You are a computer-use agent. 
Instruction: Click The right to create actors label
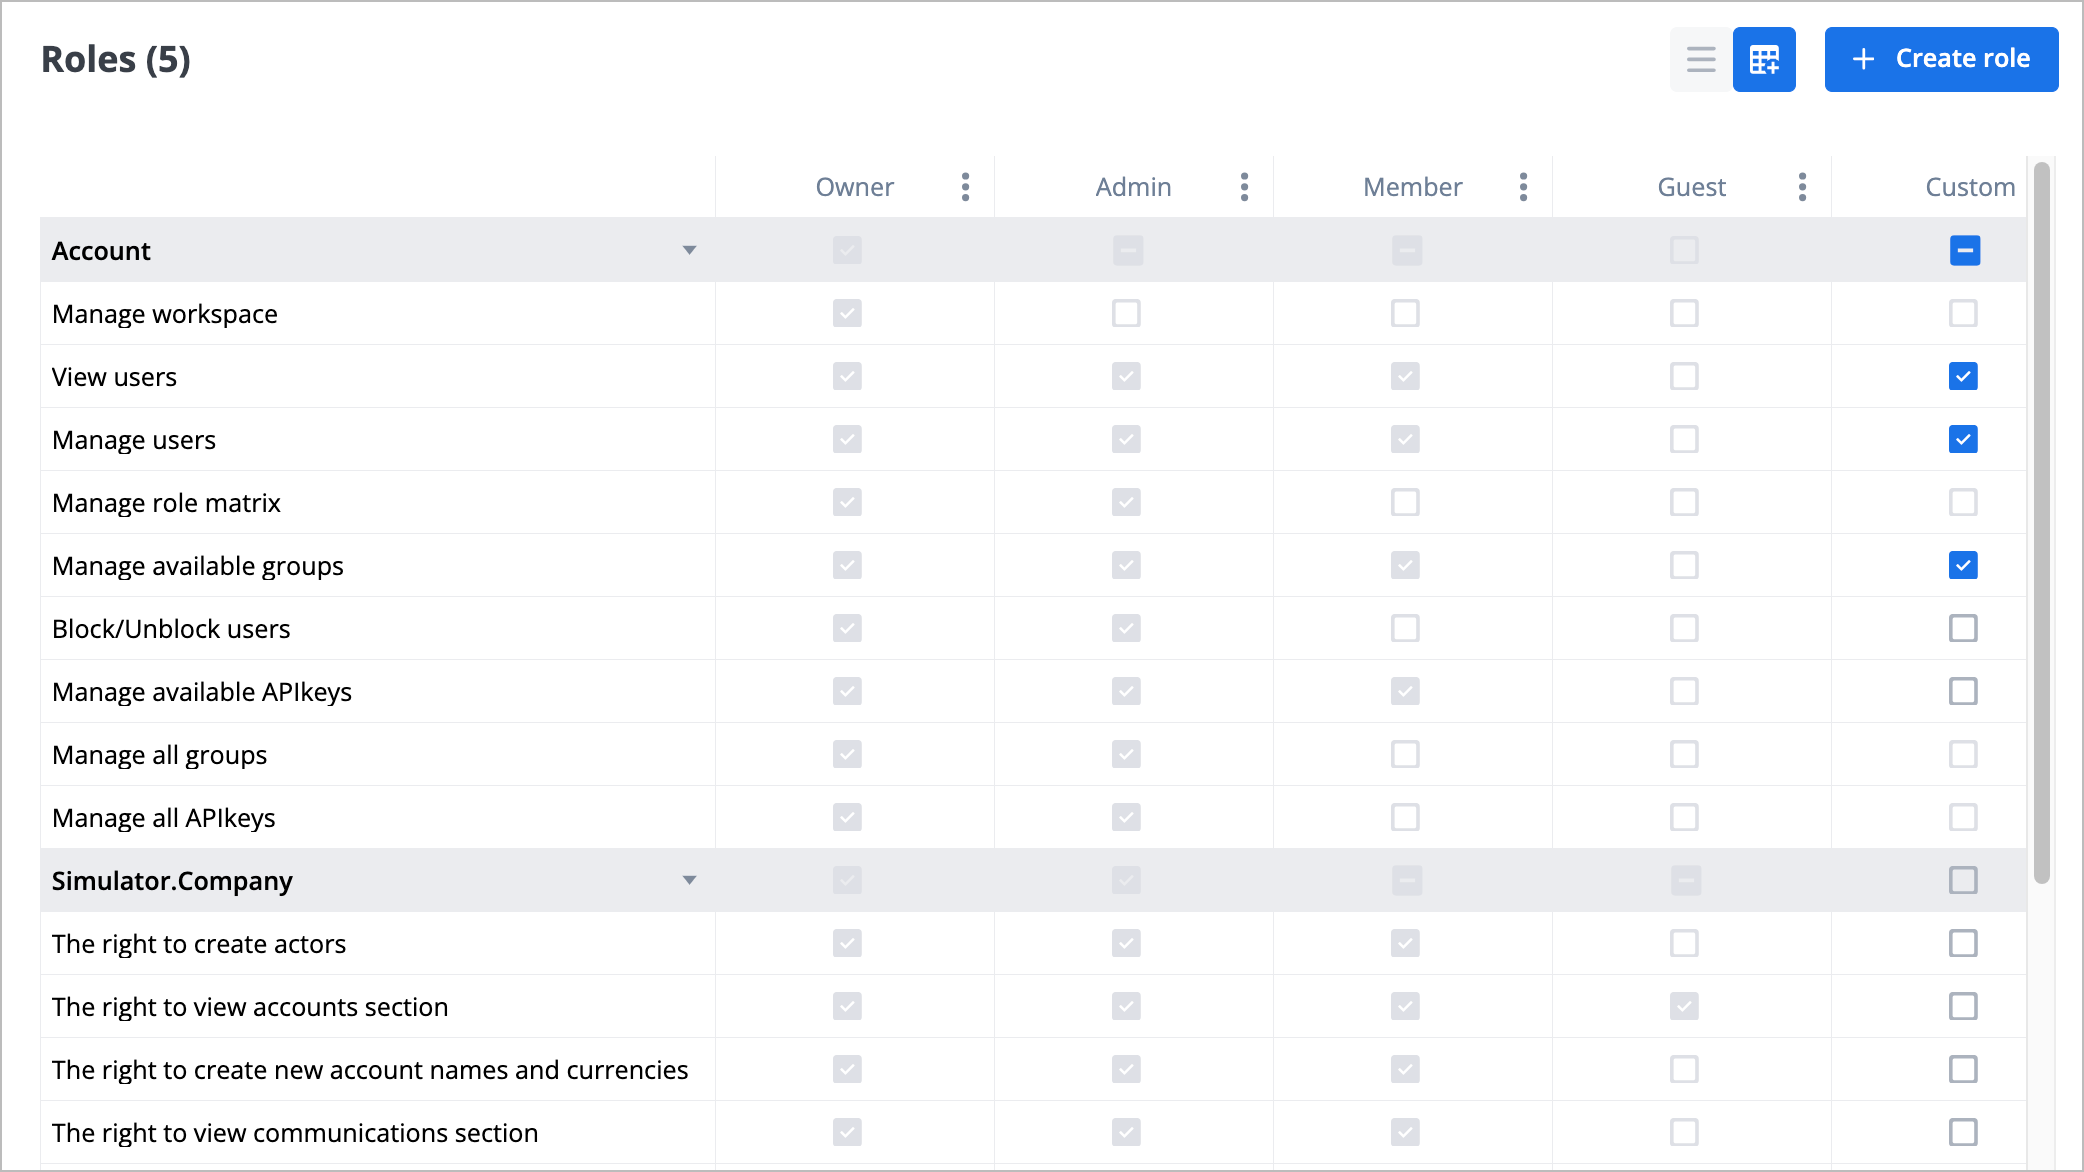tap(199, 944)
